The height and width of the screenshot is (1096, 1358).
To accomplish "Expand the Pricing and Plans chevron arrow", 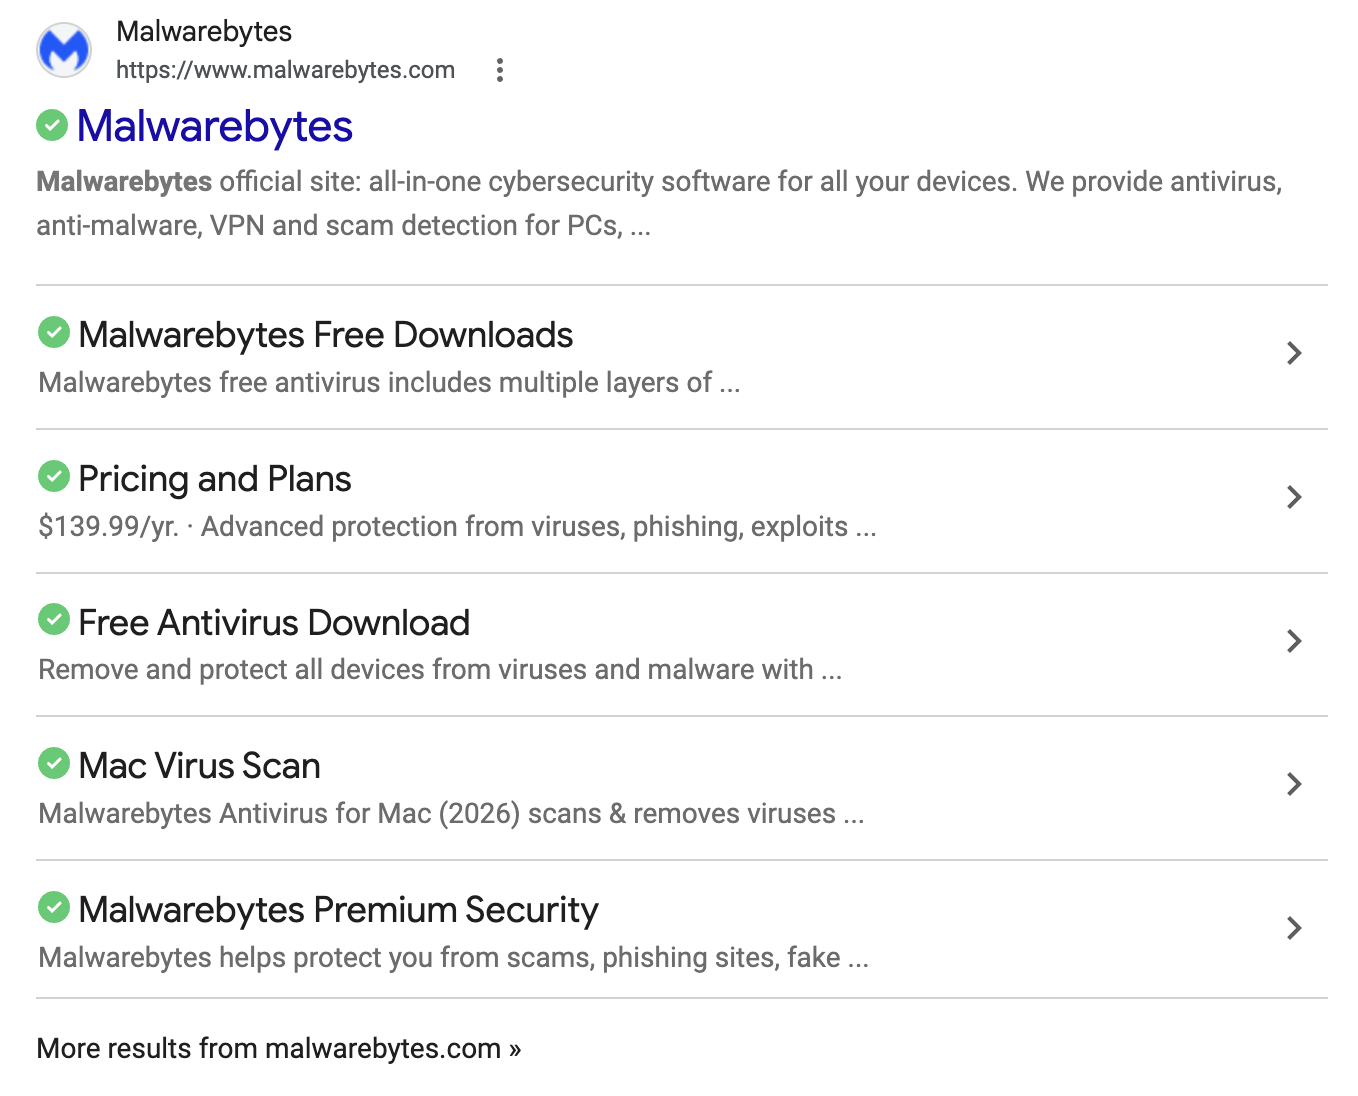I will coord(1294,497).
